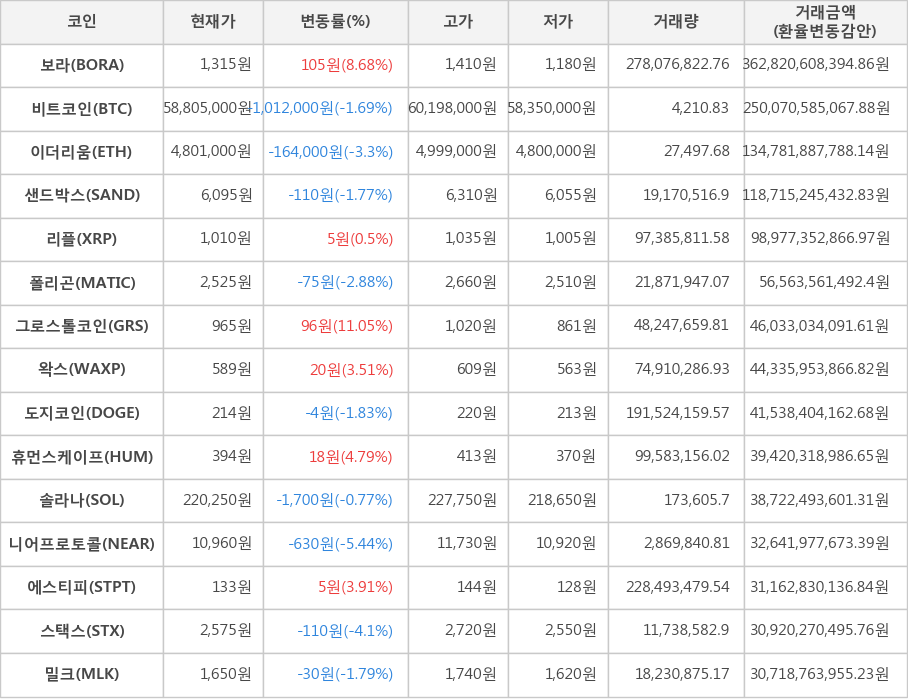Click the 코인 column header

coord(82,22)
